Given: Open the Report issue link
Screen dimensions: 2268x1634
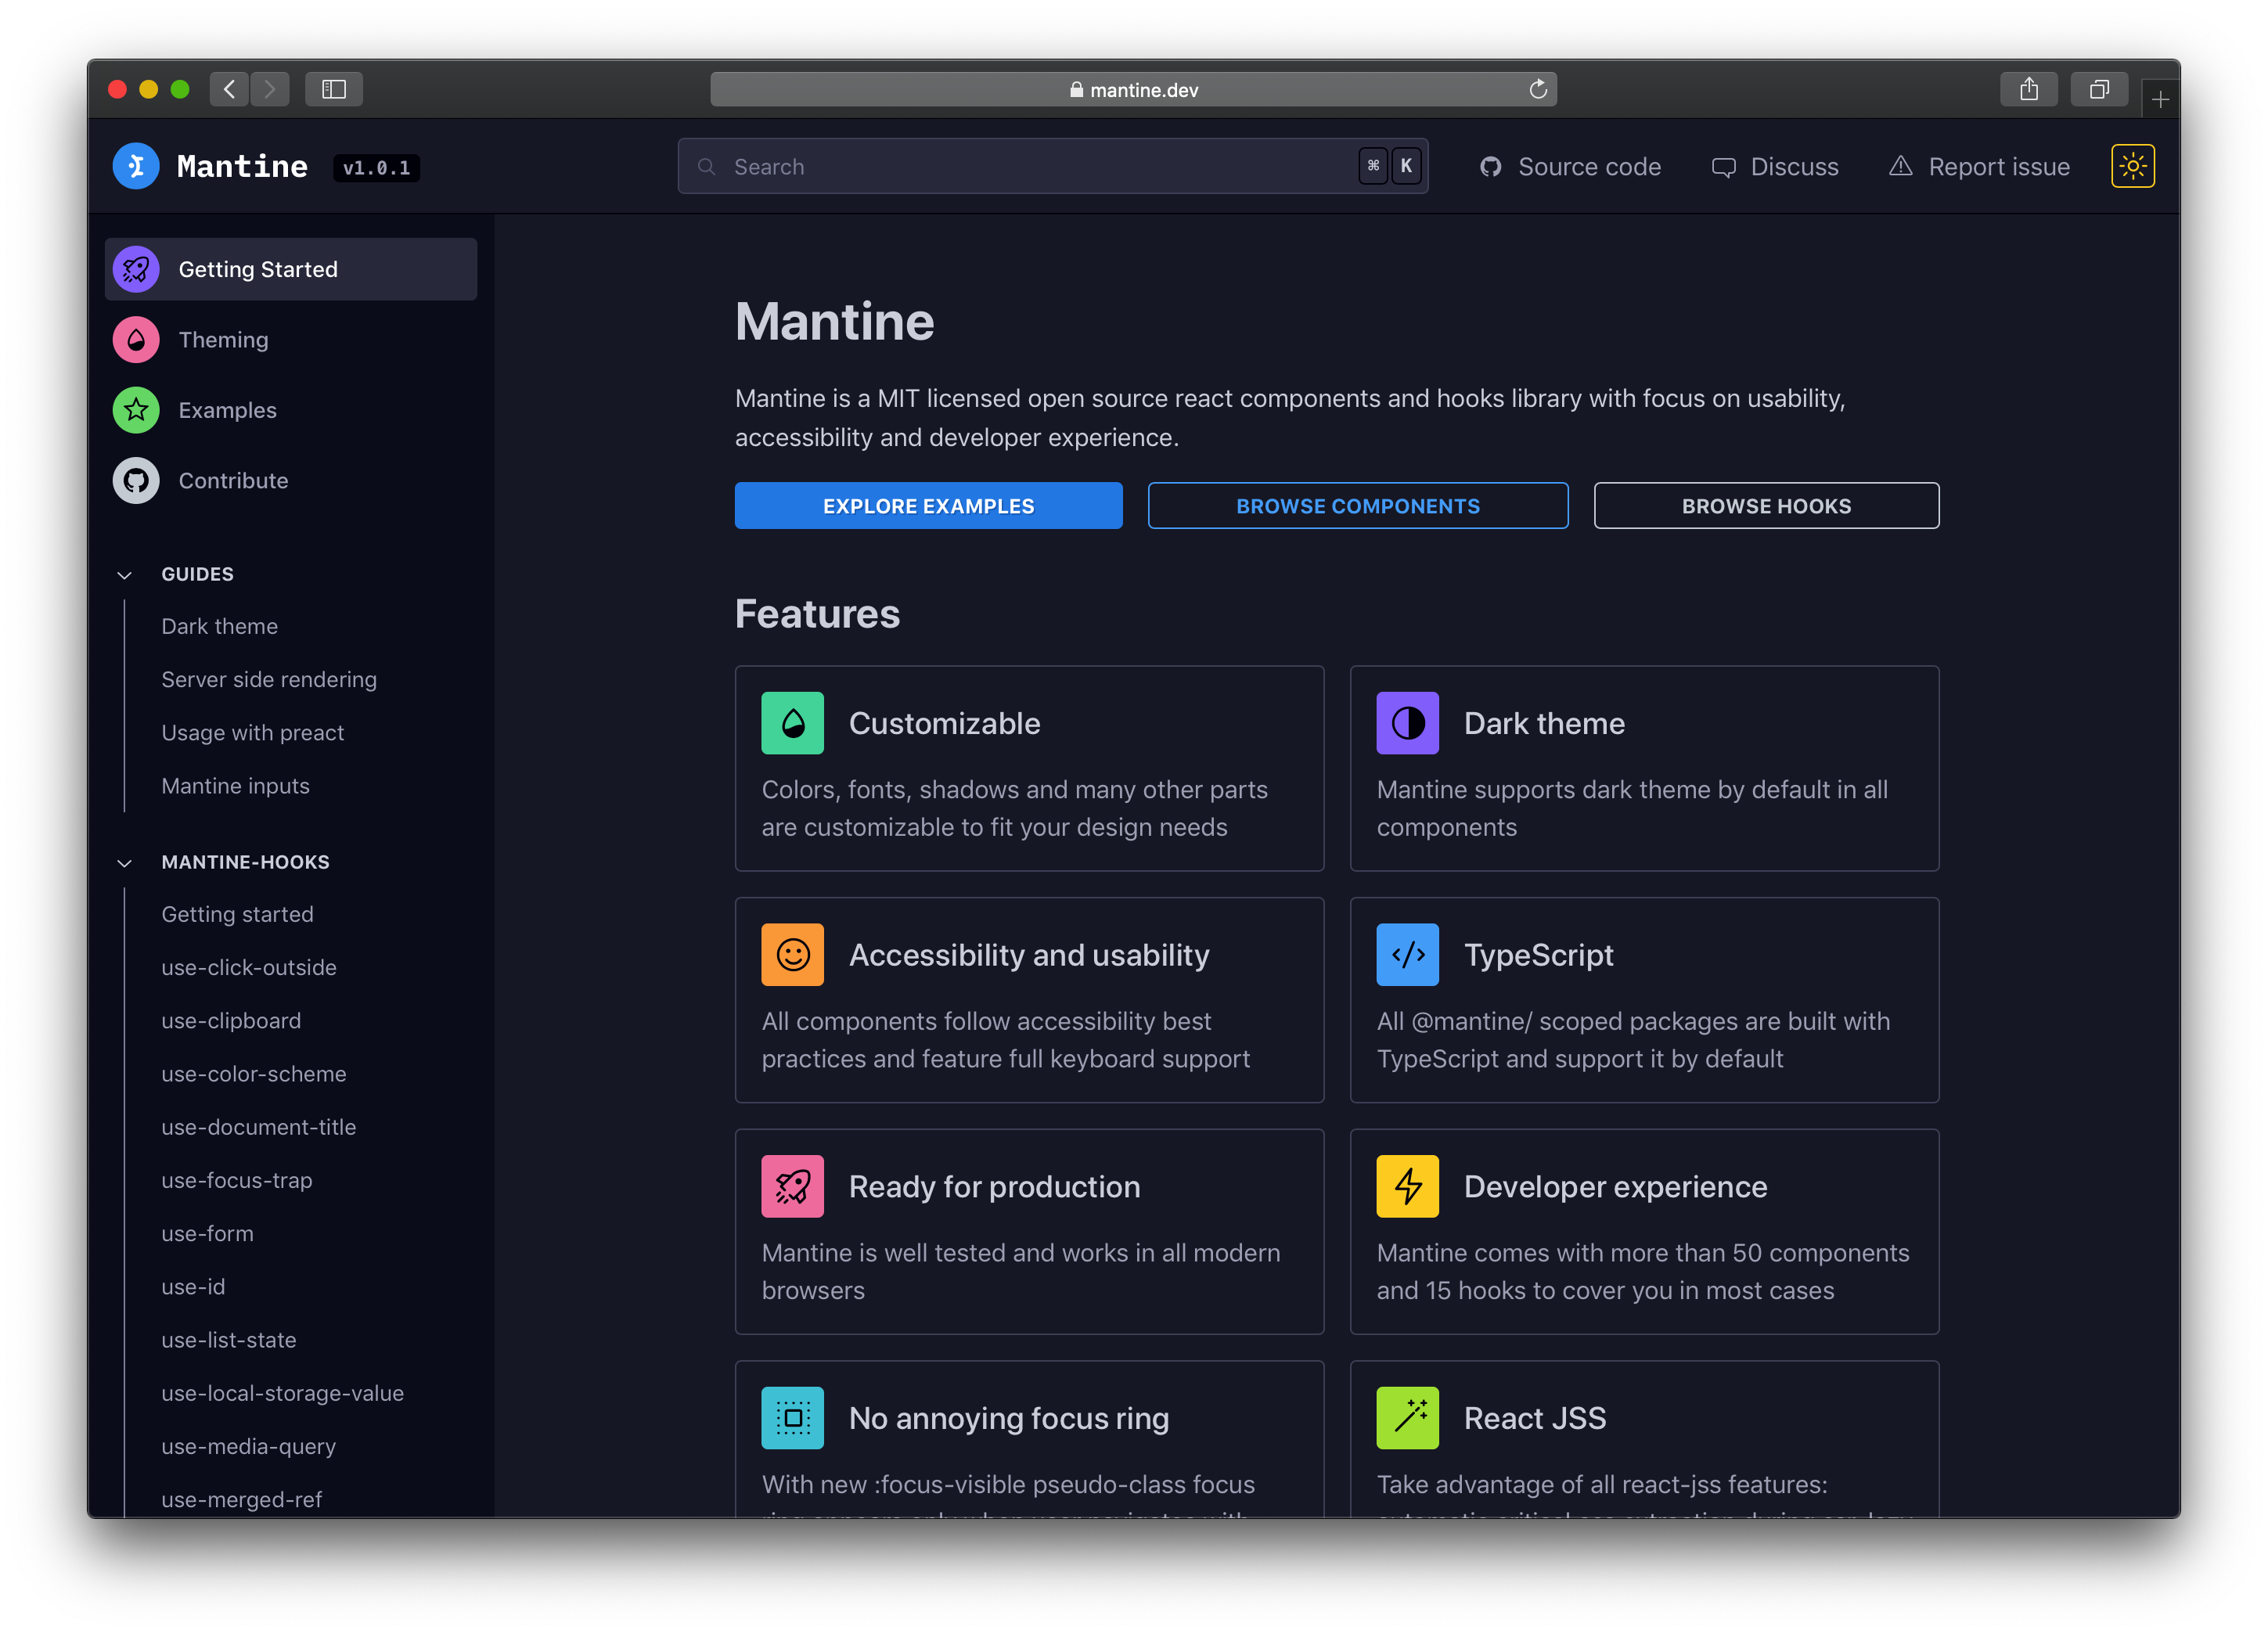Looking at the screenshot, I should (1979, 167).
